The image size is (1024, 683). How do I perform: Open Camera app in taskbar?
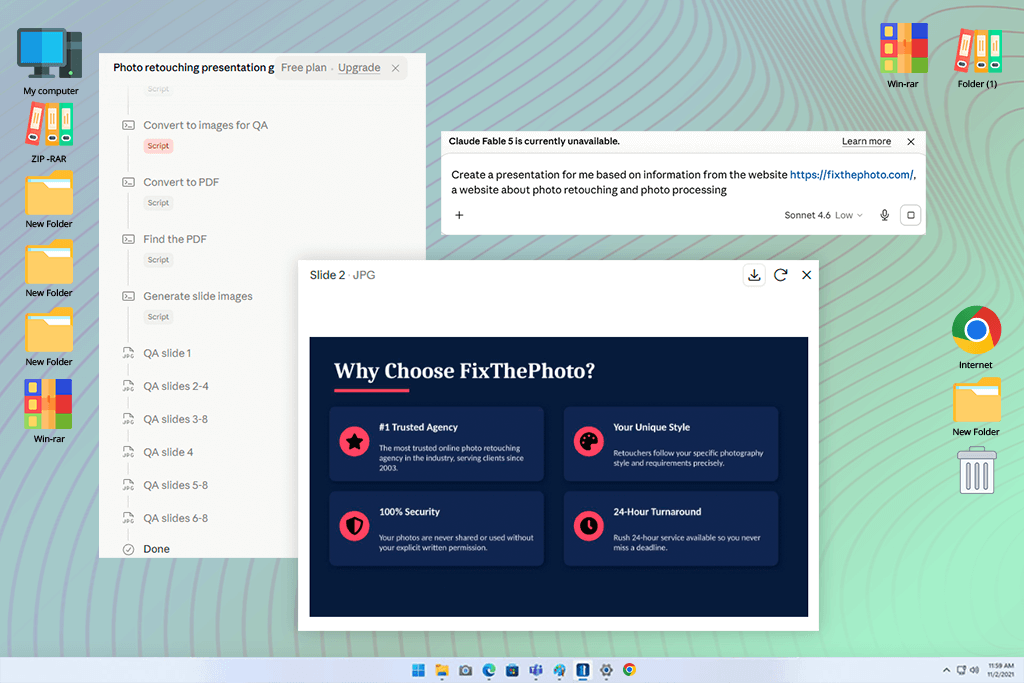[465, 670]
